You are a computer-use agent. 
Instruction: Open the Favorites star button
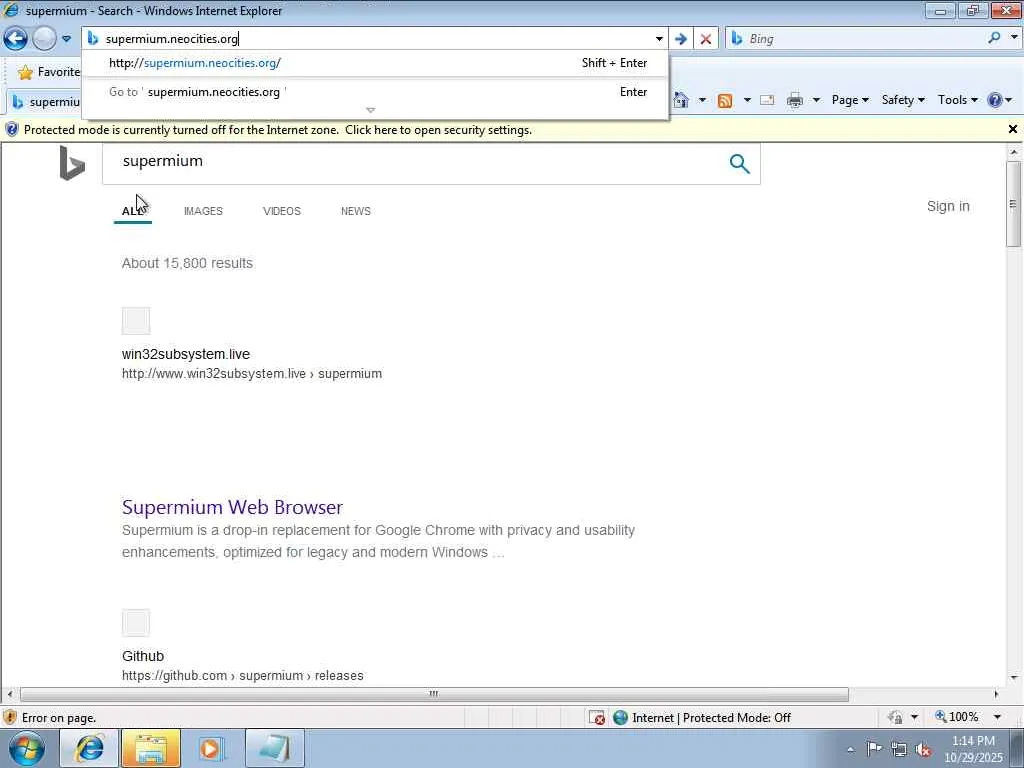pos(48,72)
